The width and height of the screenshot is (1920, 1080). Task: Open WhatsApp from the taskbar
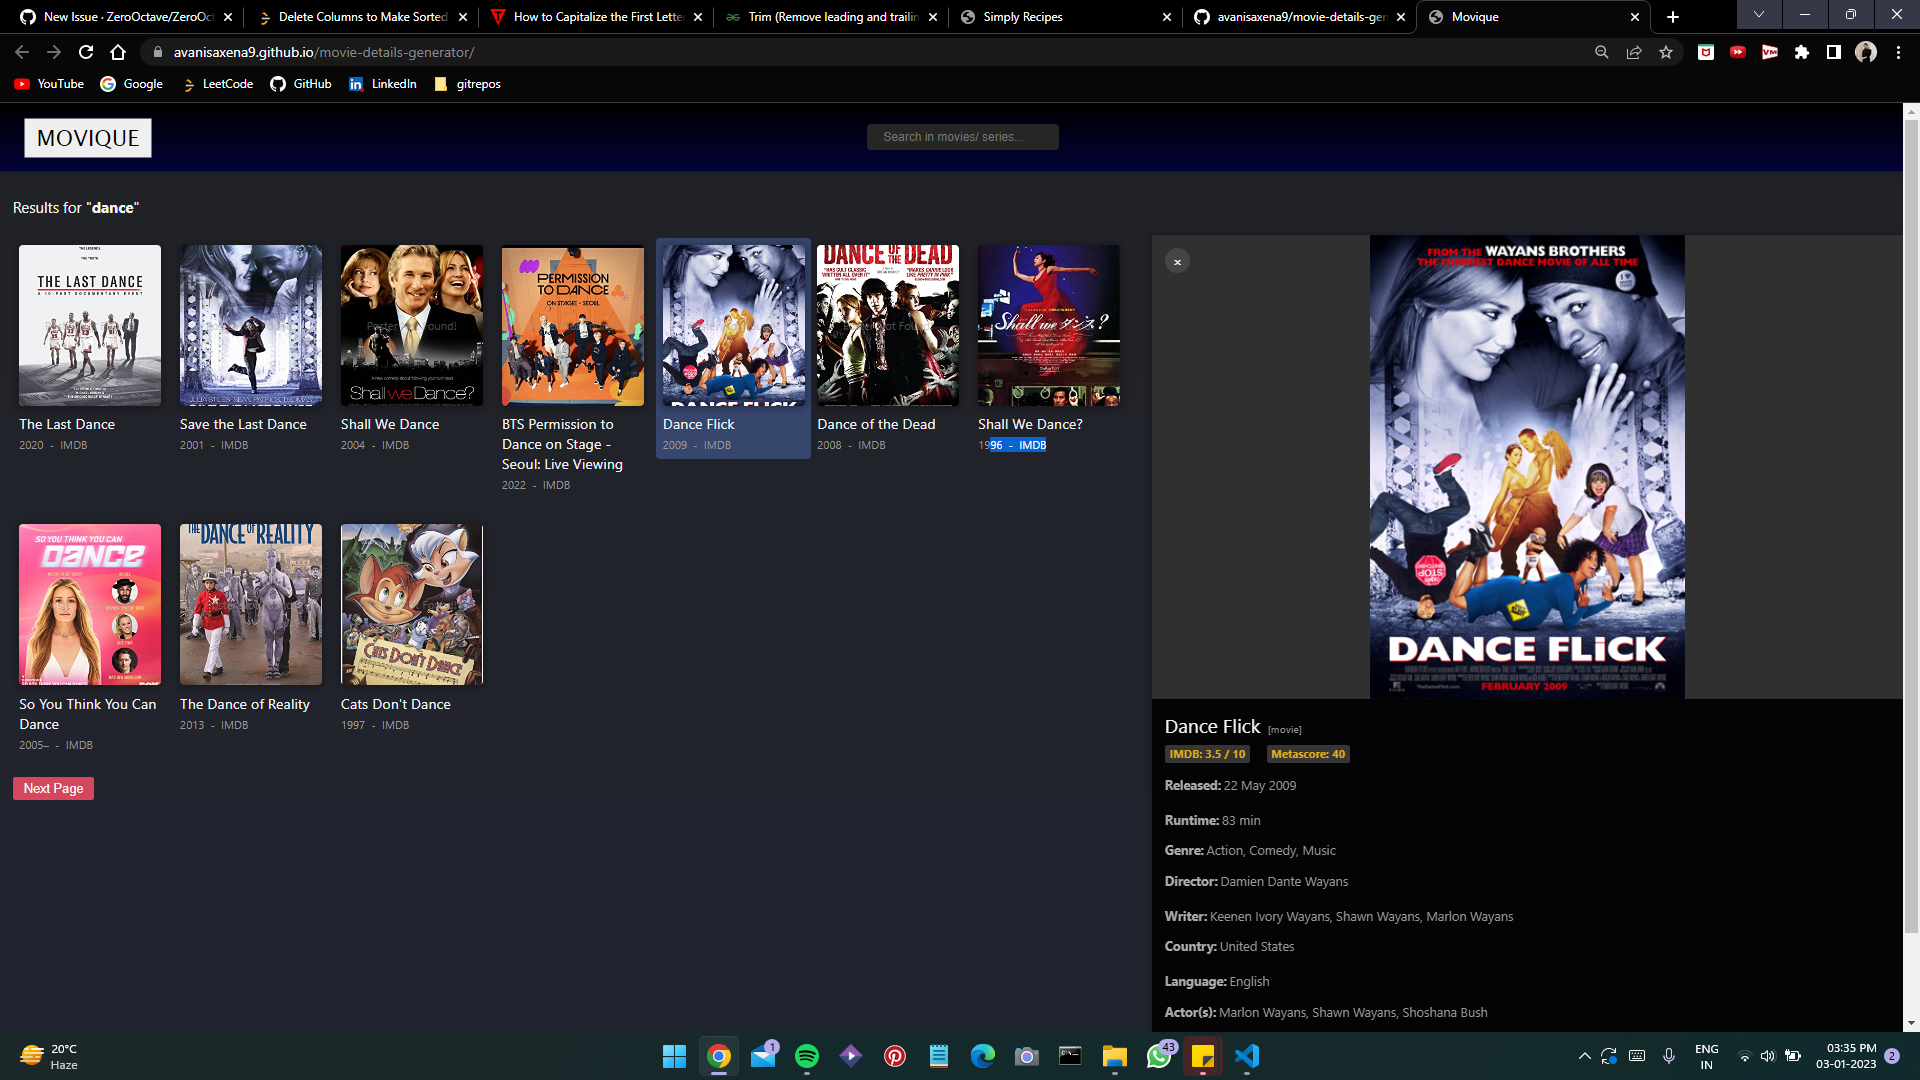1158,1057
